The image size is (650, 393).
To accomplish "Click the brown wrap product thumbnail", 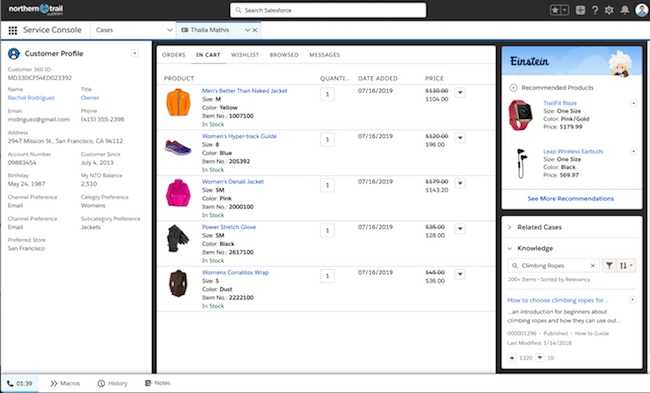I will (178, 284).
